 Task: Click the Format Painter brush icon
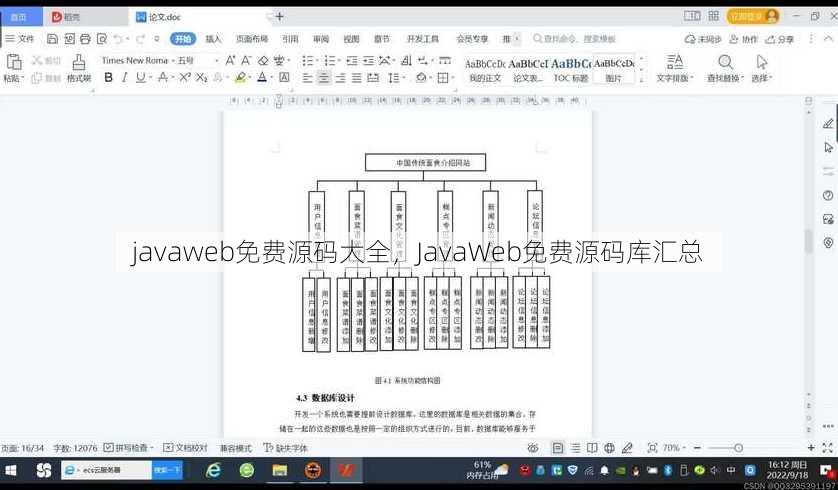coord(79,62)
